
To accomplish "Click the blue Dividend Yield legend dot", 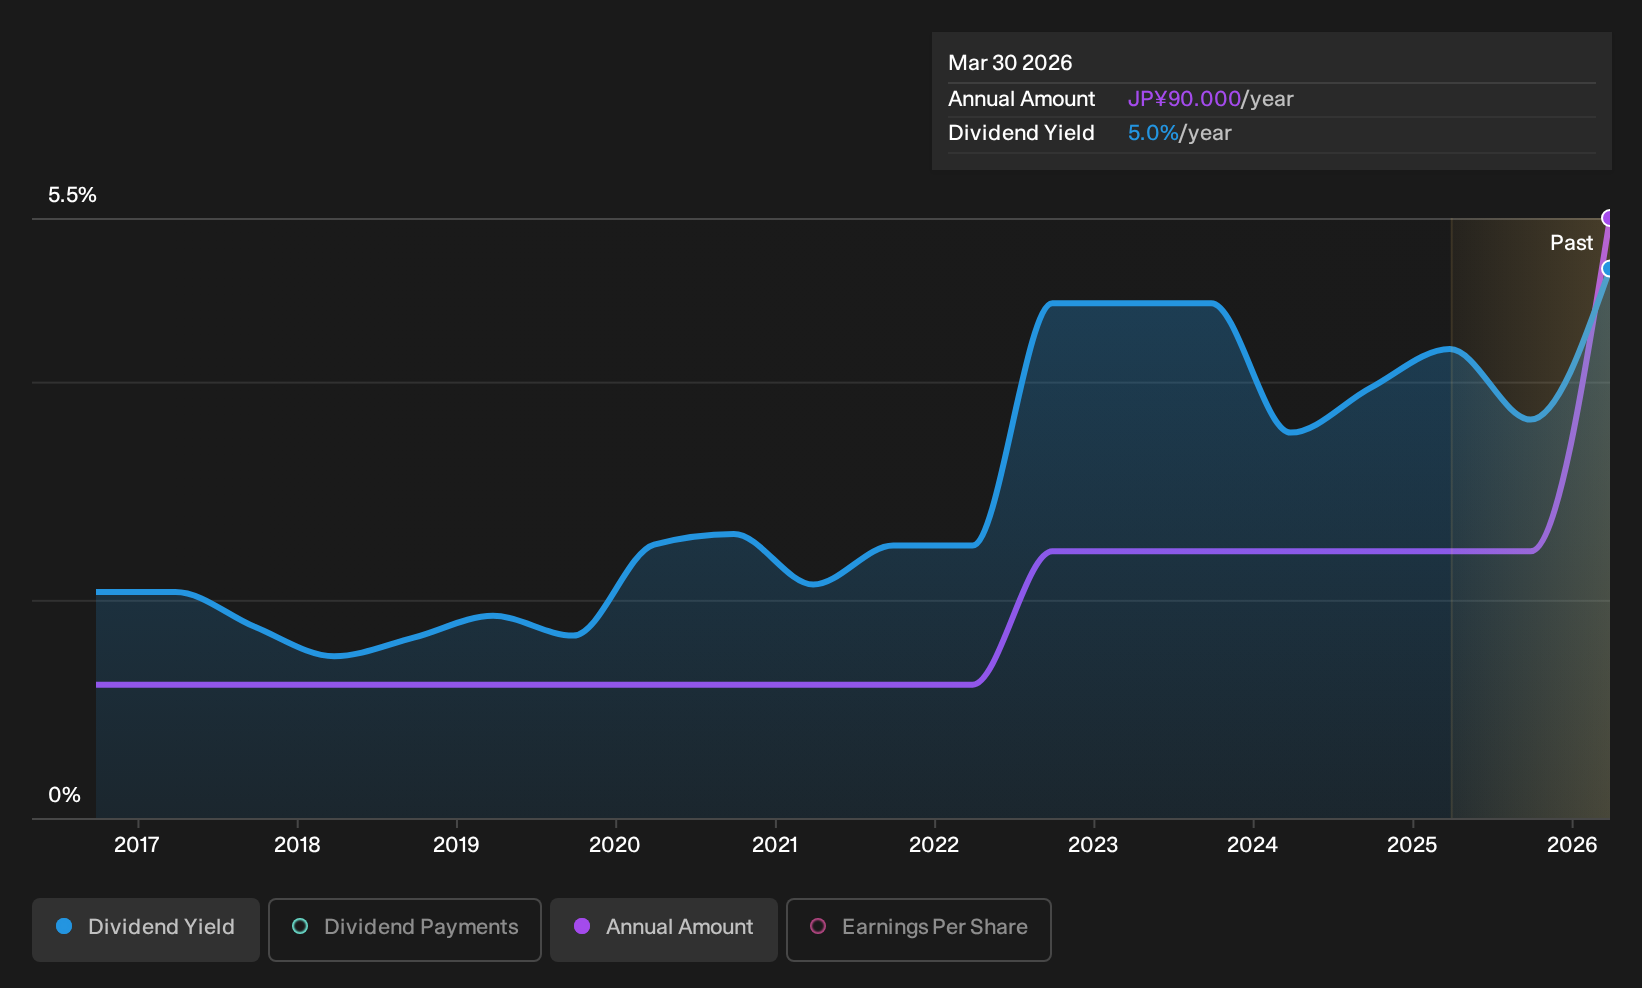I will point(64,927).
